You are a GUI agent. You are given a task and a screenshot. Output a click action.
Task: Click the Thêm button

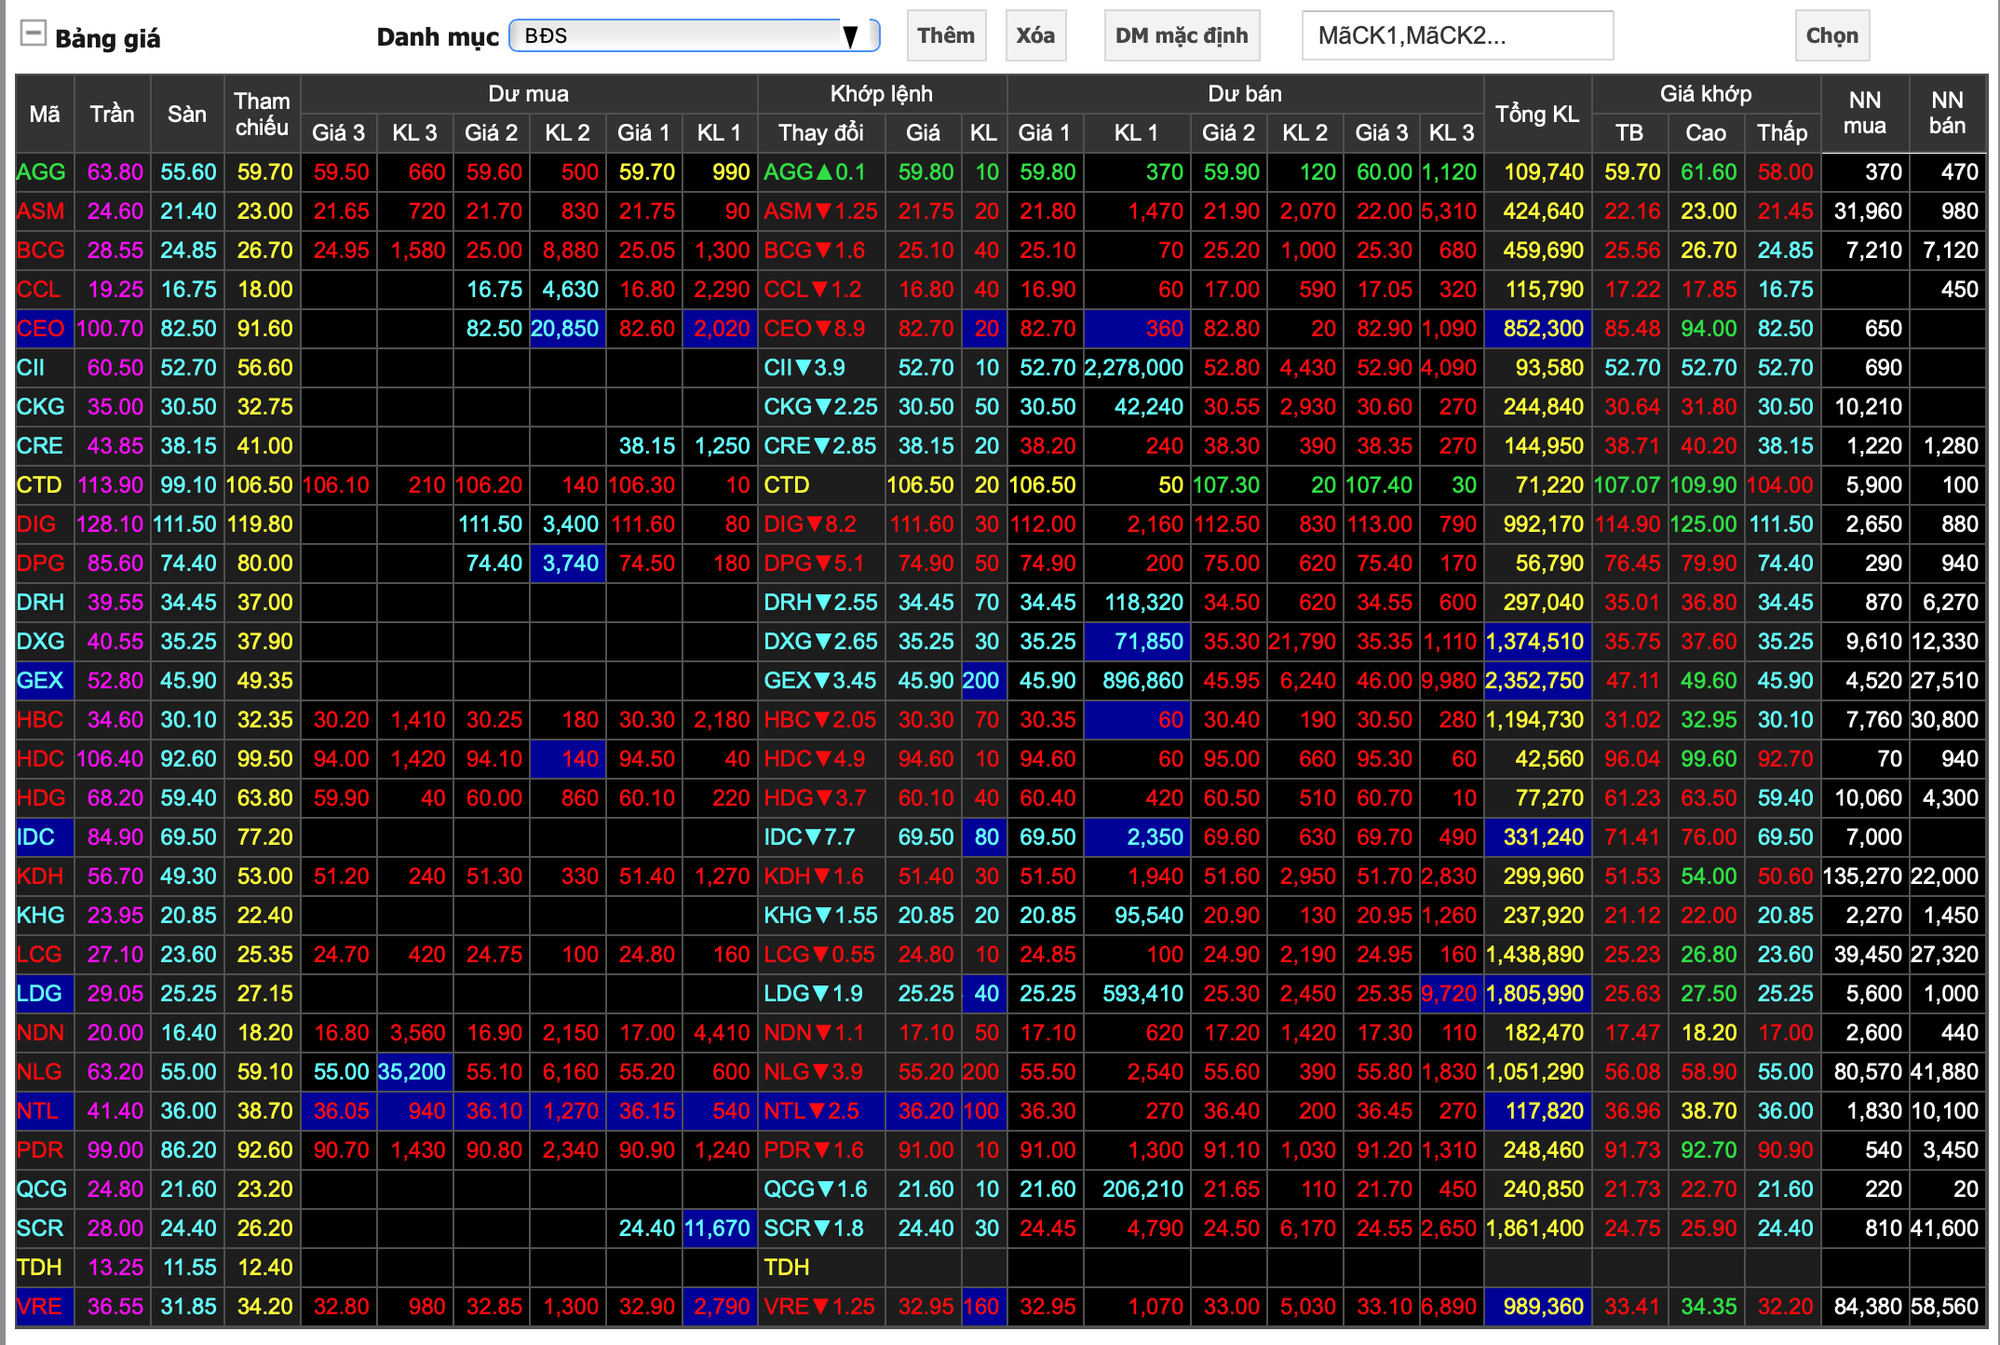click(946, 36)
